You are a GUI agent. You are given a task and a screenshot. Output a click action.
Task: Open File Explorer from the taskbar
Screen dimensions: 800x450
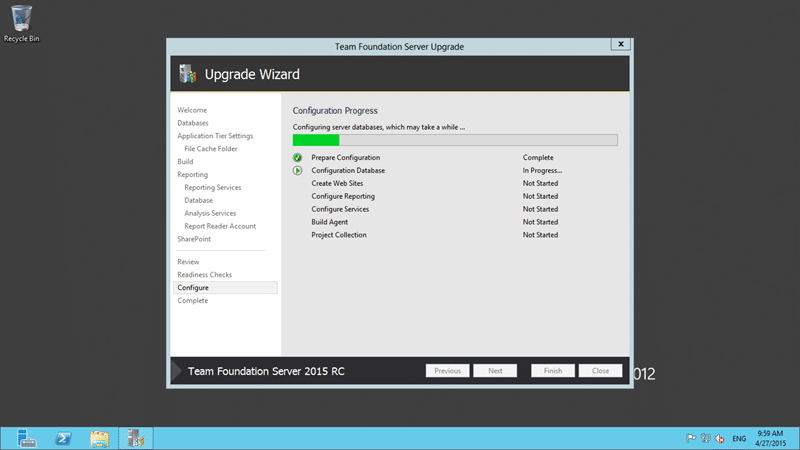(99, 438)
